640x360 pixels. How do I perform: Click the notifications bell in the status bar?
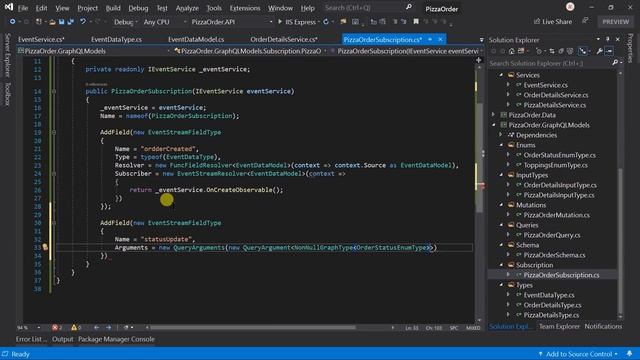pyautogui.click(x=629, y=353)
